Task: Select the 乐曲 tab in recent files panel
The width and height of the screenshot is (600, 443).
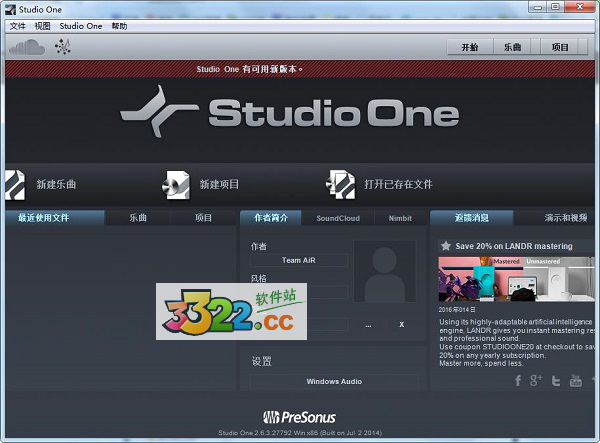Action: point(138,218)
